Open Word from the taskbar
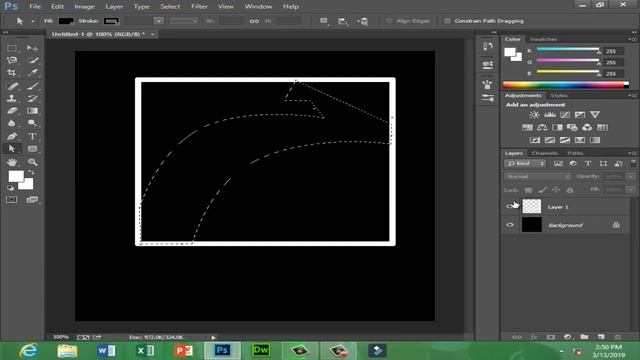This screenshot has width=640, height=360. 106,350
